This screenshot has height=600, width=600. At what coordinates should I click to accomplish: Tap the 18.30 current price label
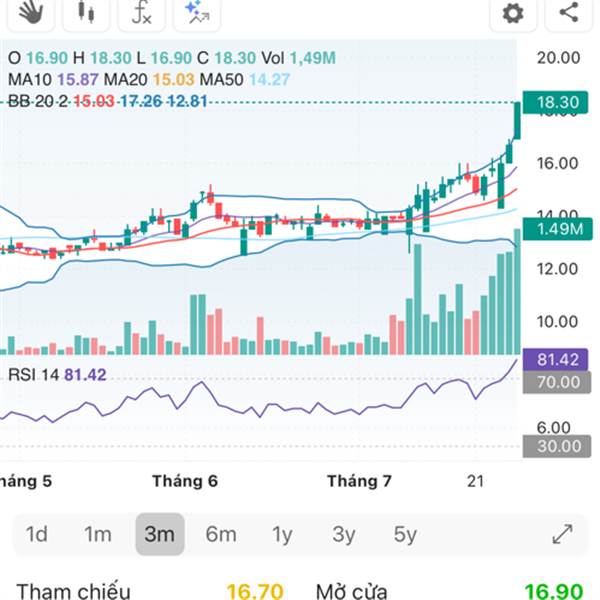tap(555, 102)
